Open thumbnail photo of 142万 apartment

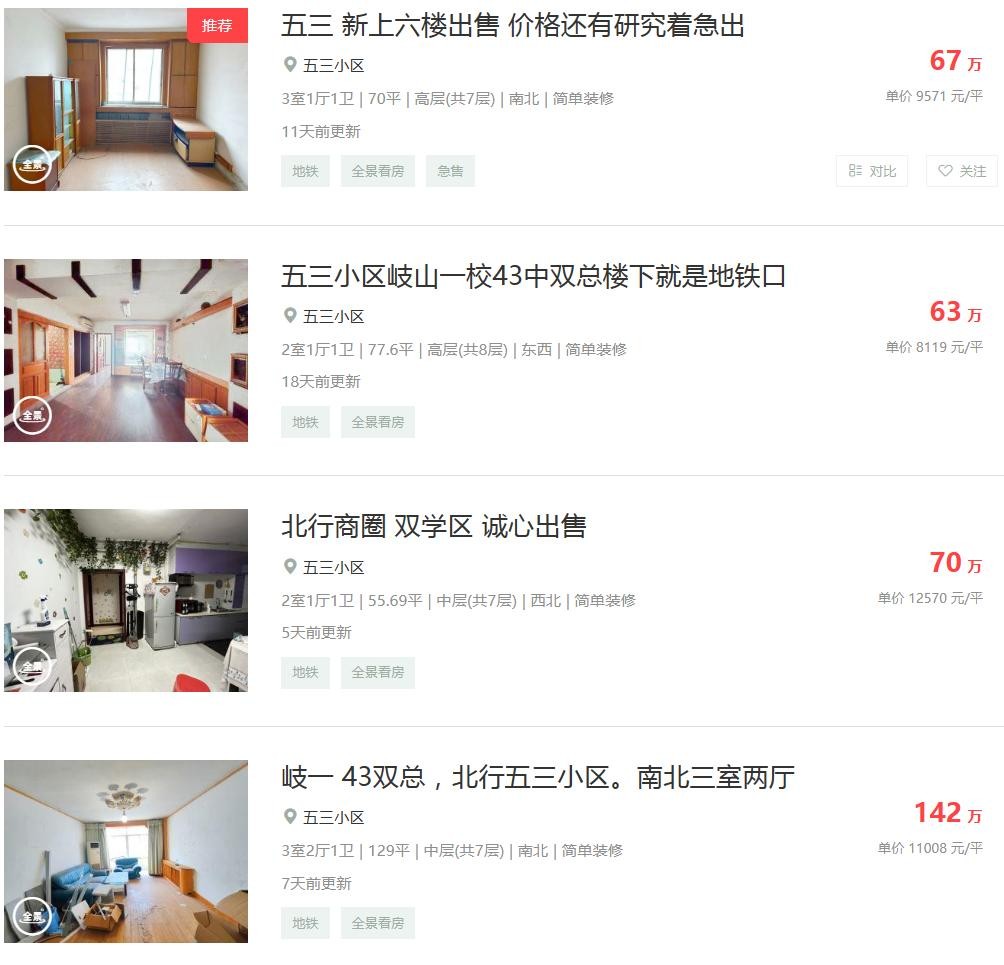click(x=126, y=851)
